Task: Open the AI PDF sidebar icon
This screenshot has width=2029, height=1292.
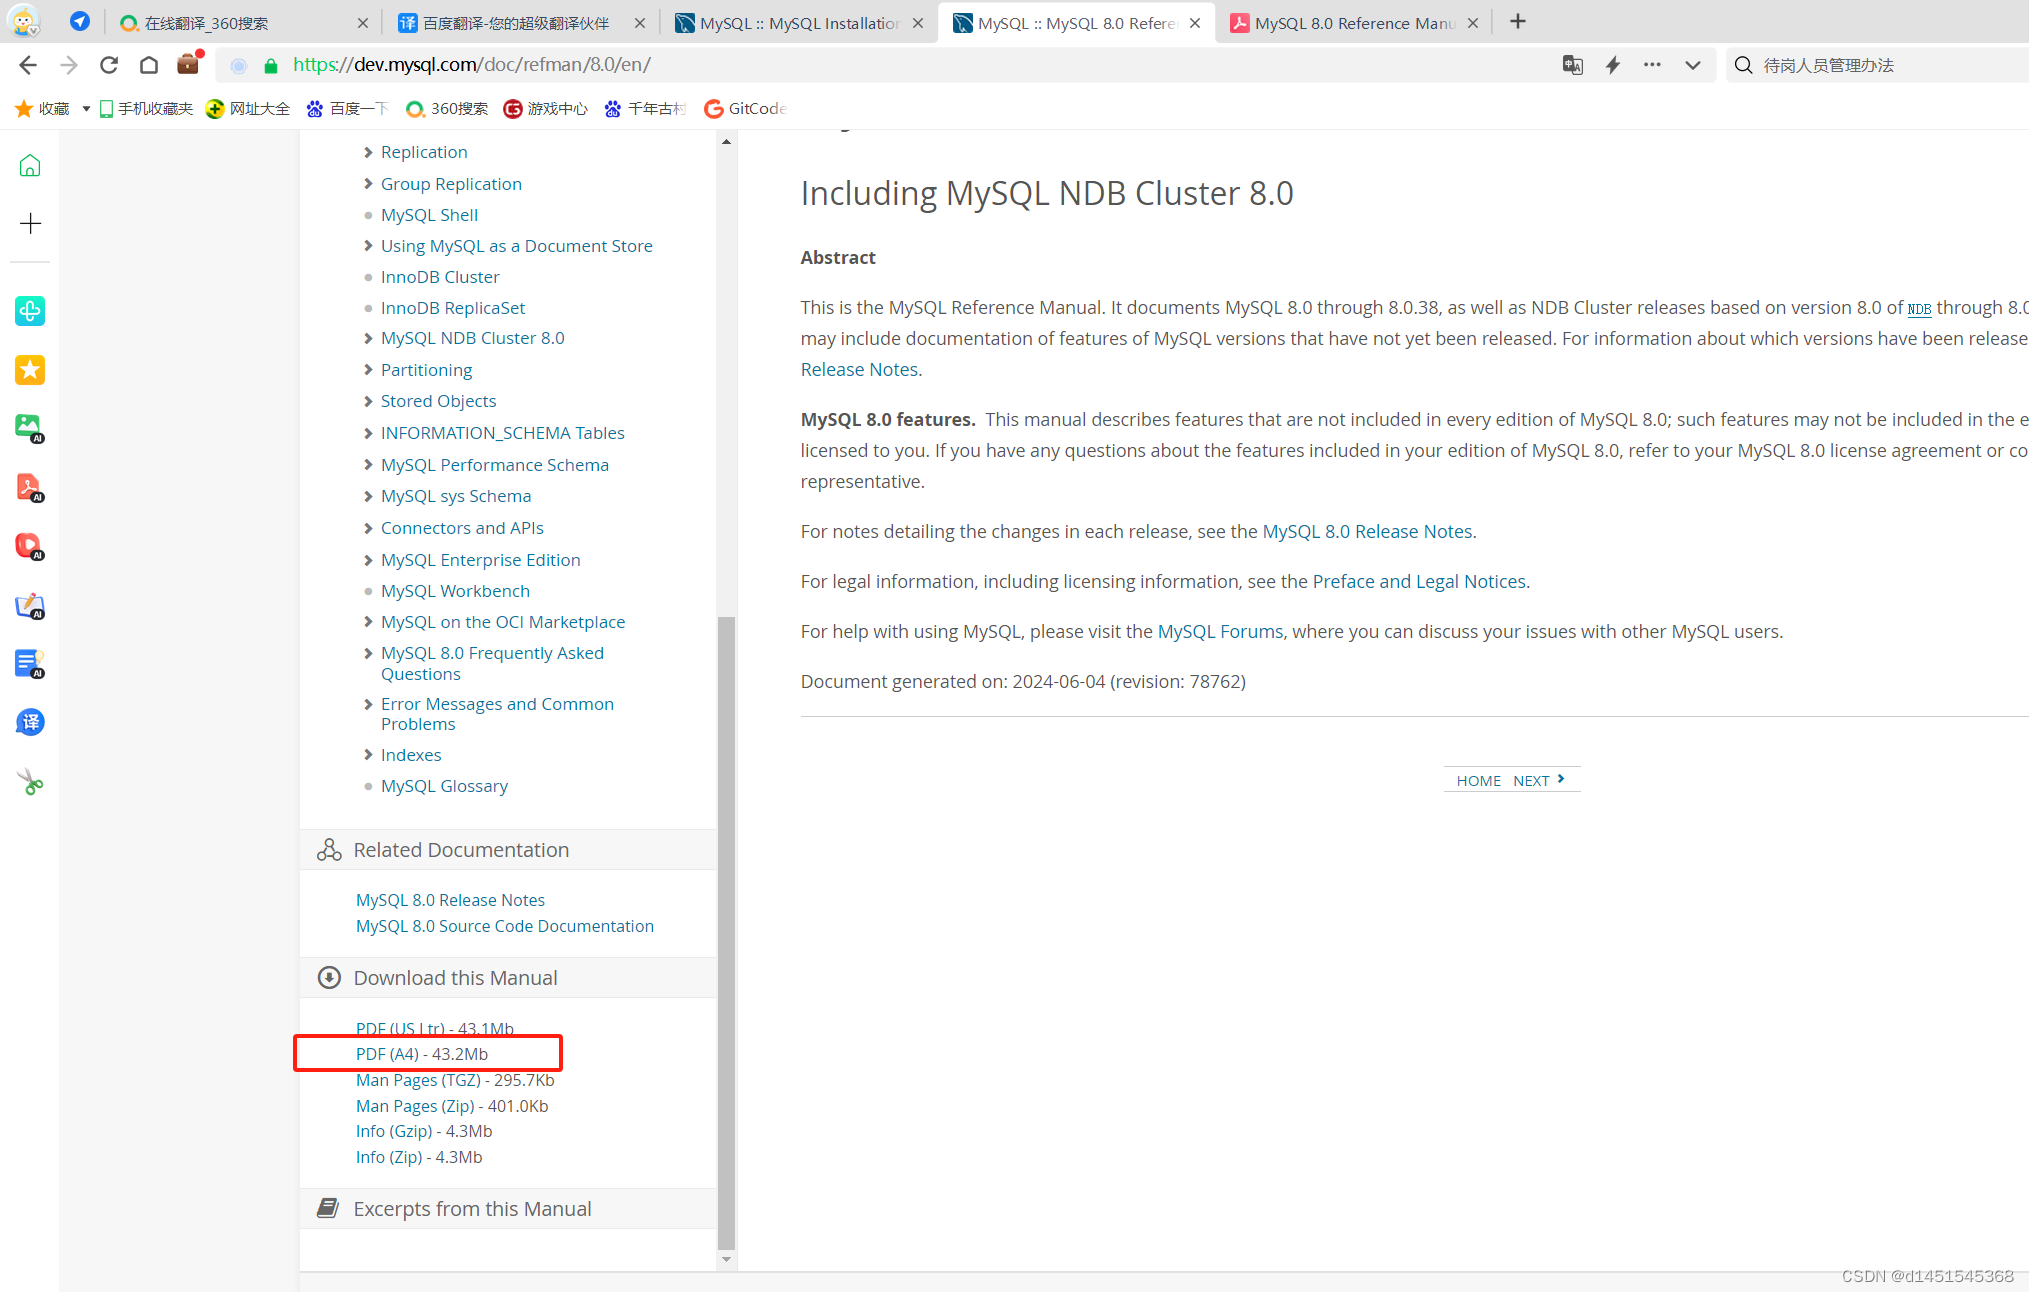Action: coord(30,487)
